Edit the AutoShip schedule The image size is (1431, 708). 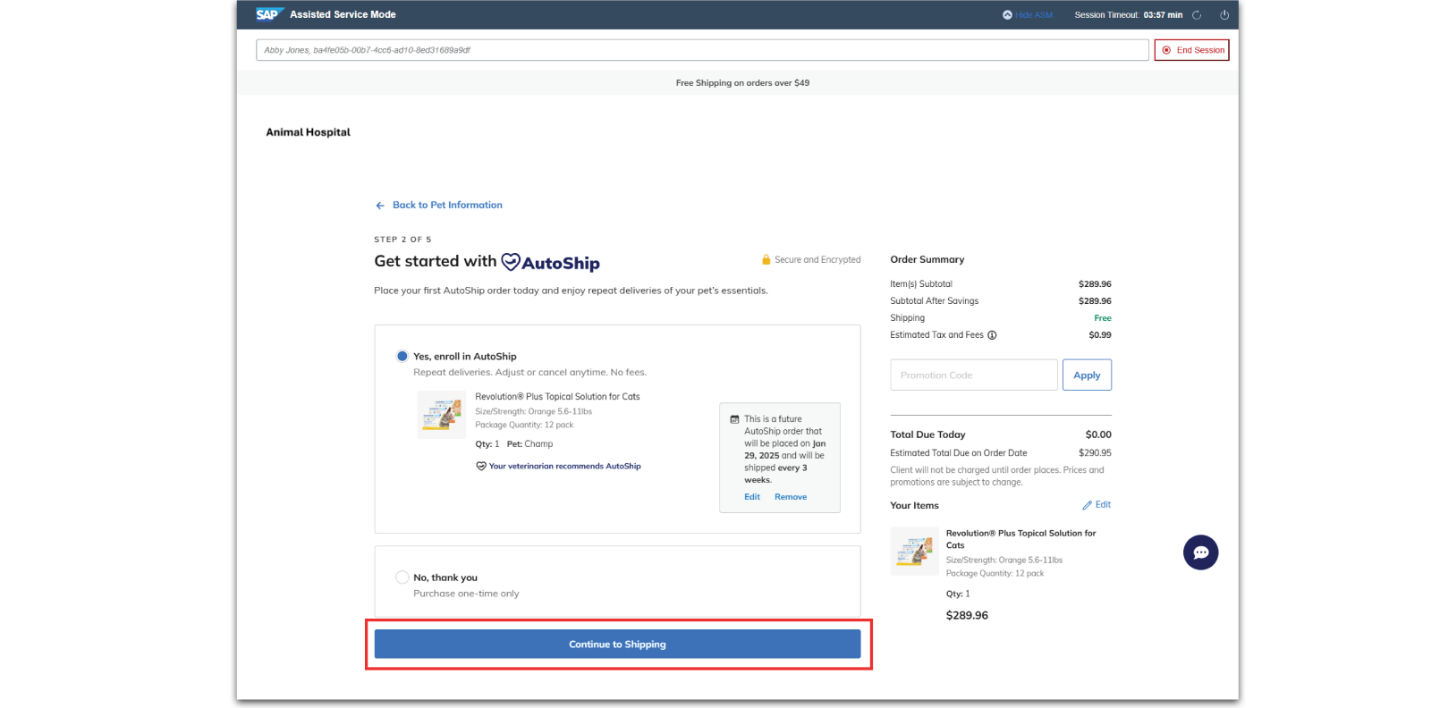[752, 497]
